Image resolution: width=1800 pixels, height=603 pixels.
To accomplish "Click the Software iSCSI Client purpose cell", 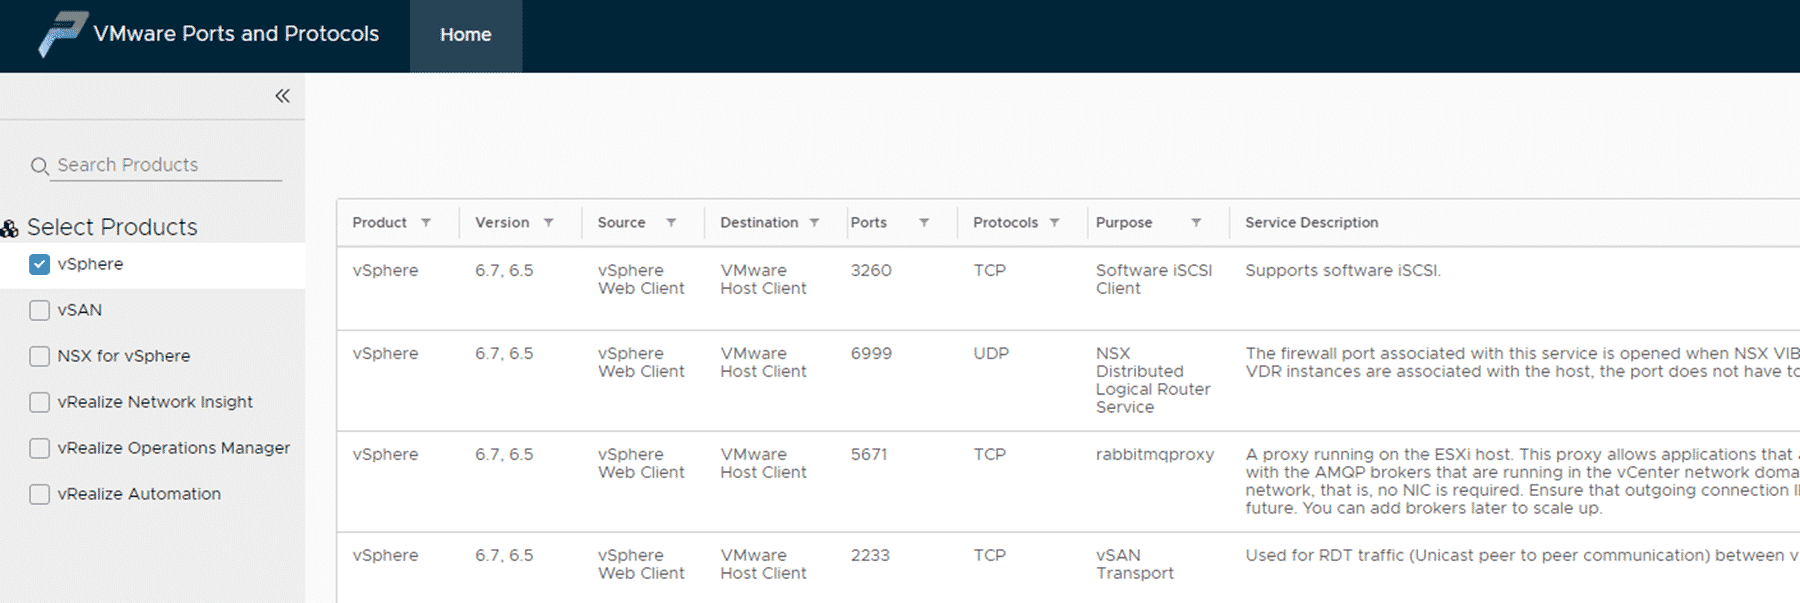I will 1154,280.
